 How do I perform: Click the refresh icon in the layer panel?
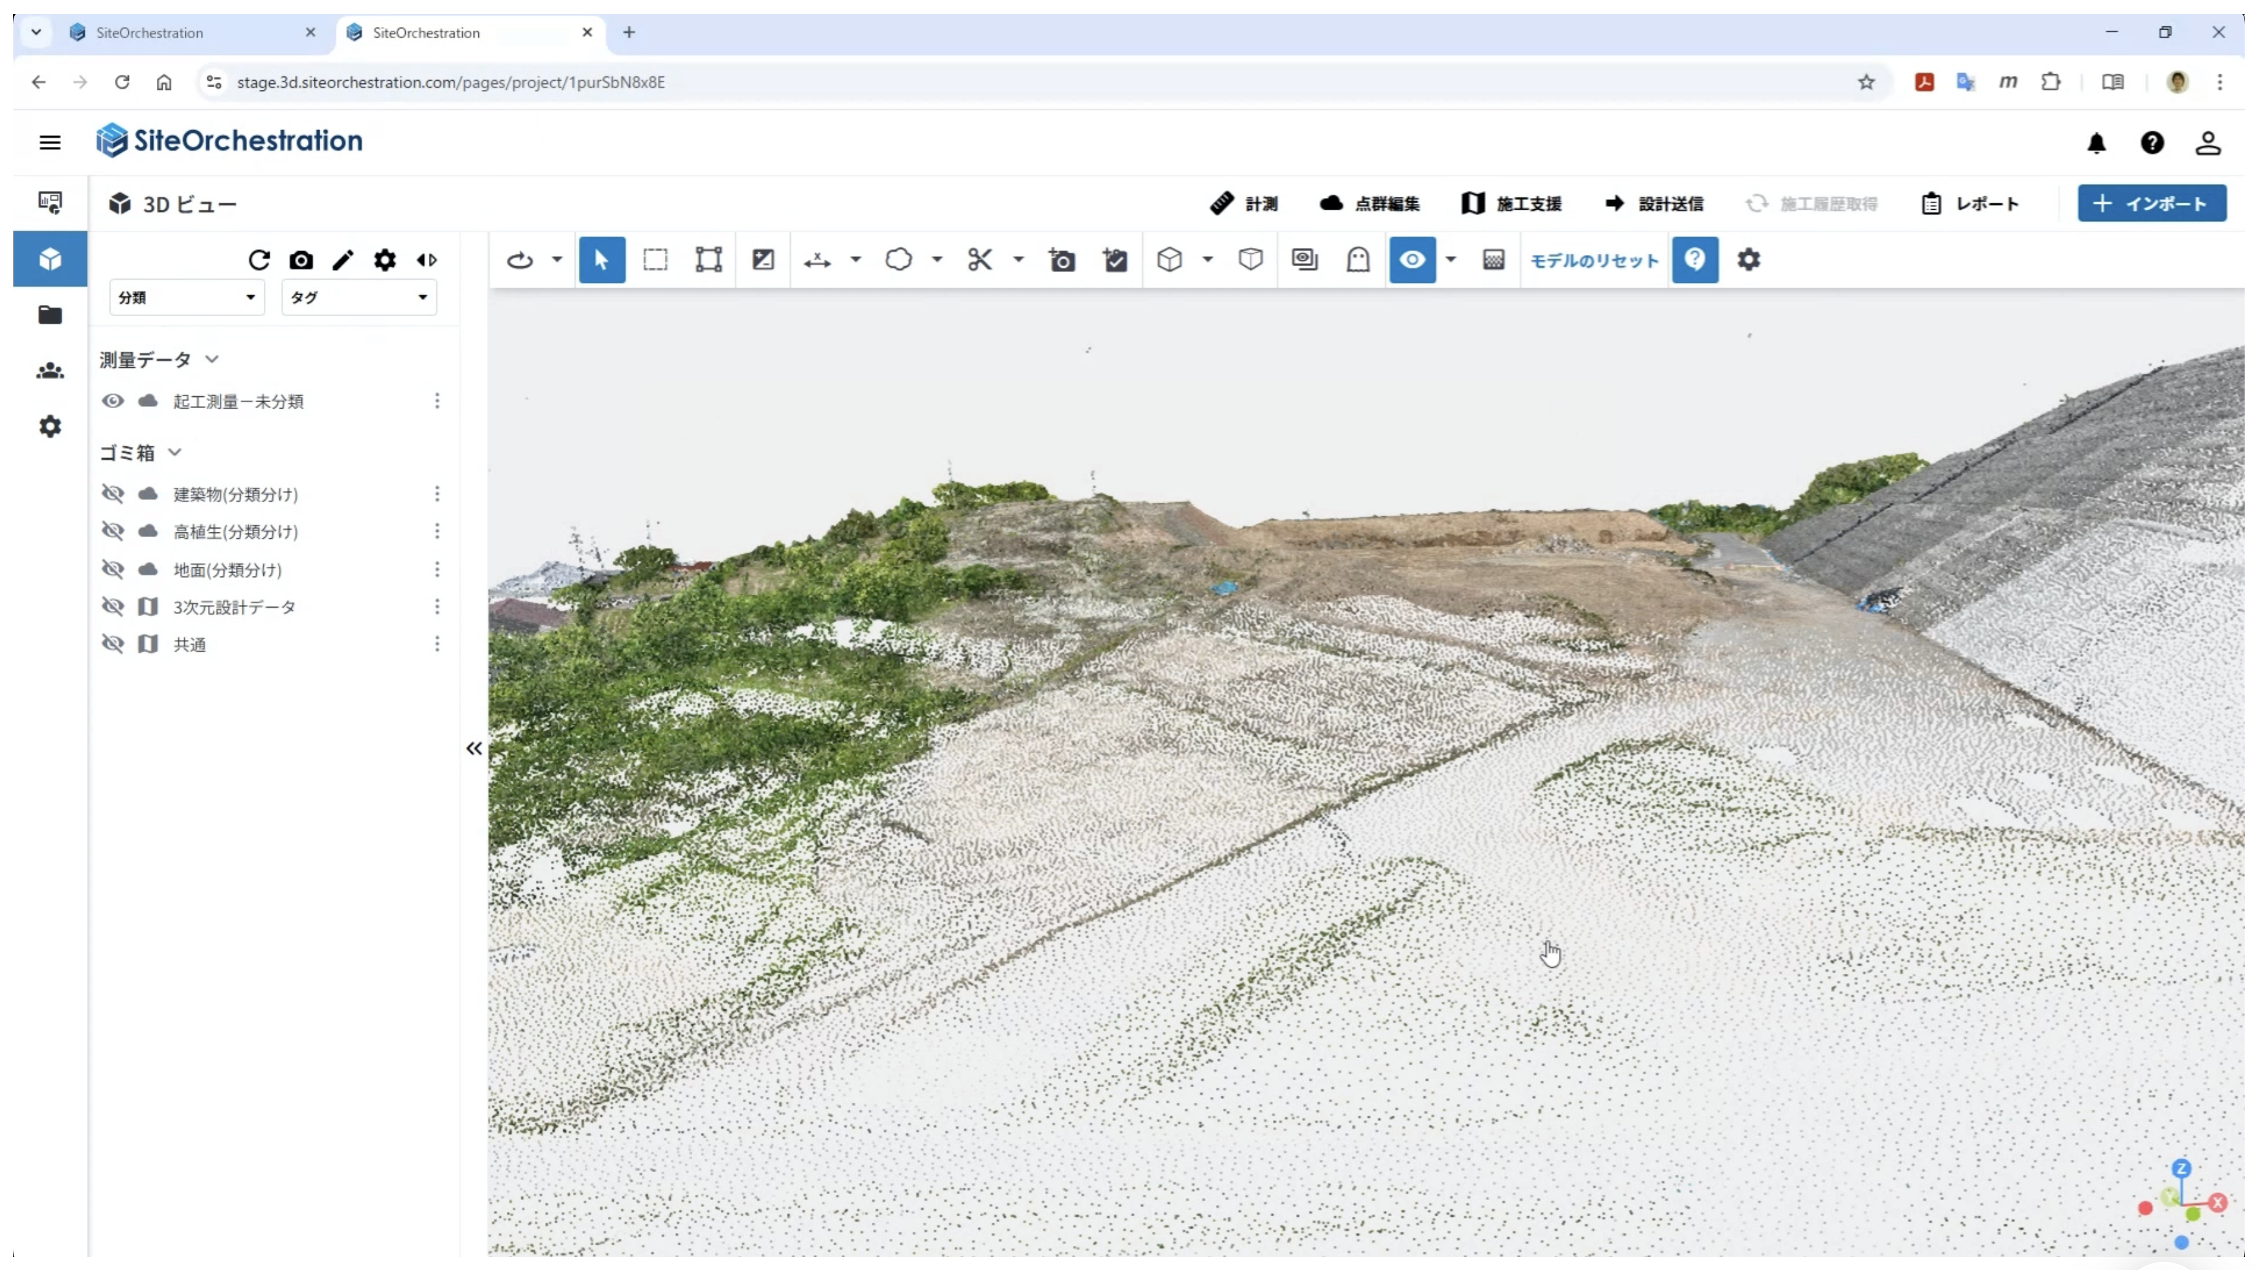[259, 260]
